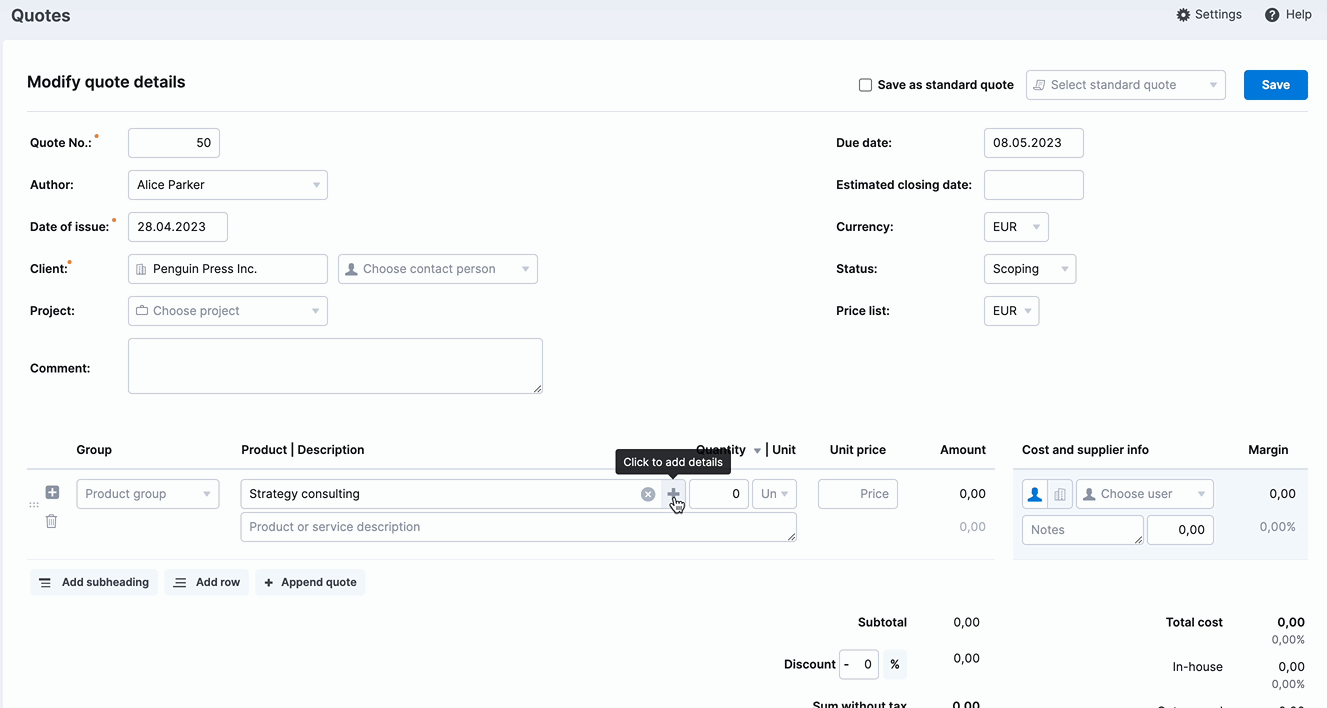Select the in-house user cost icon
Viewport: 1327px width, 708px height.
(x=1035, y=494)
